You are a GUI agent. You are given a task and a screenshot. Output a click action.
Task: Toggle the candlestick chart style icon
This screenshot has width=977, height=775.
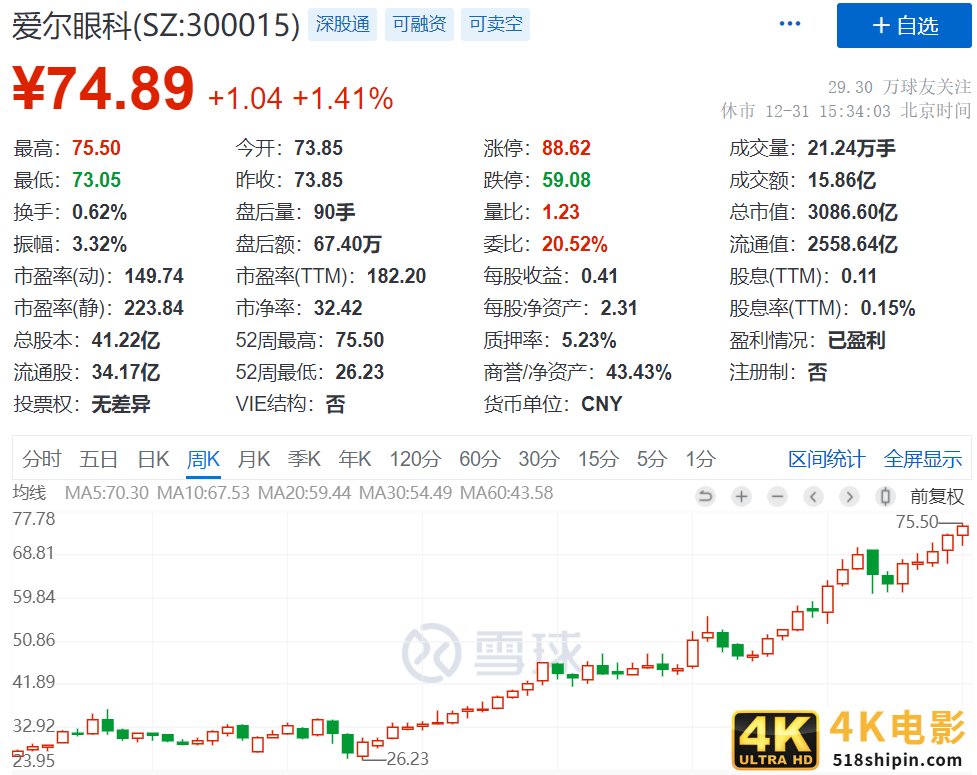click(x=885, y=497)
